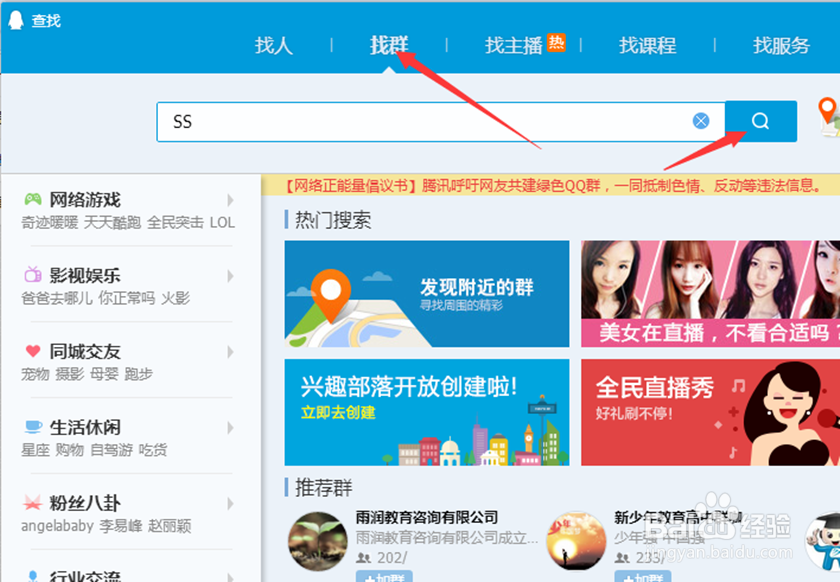Click the QQ penguin icon beside 查找

pos(14,19)
